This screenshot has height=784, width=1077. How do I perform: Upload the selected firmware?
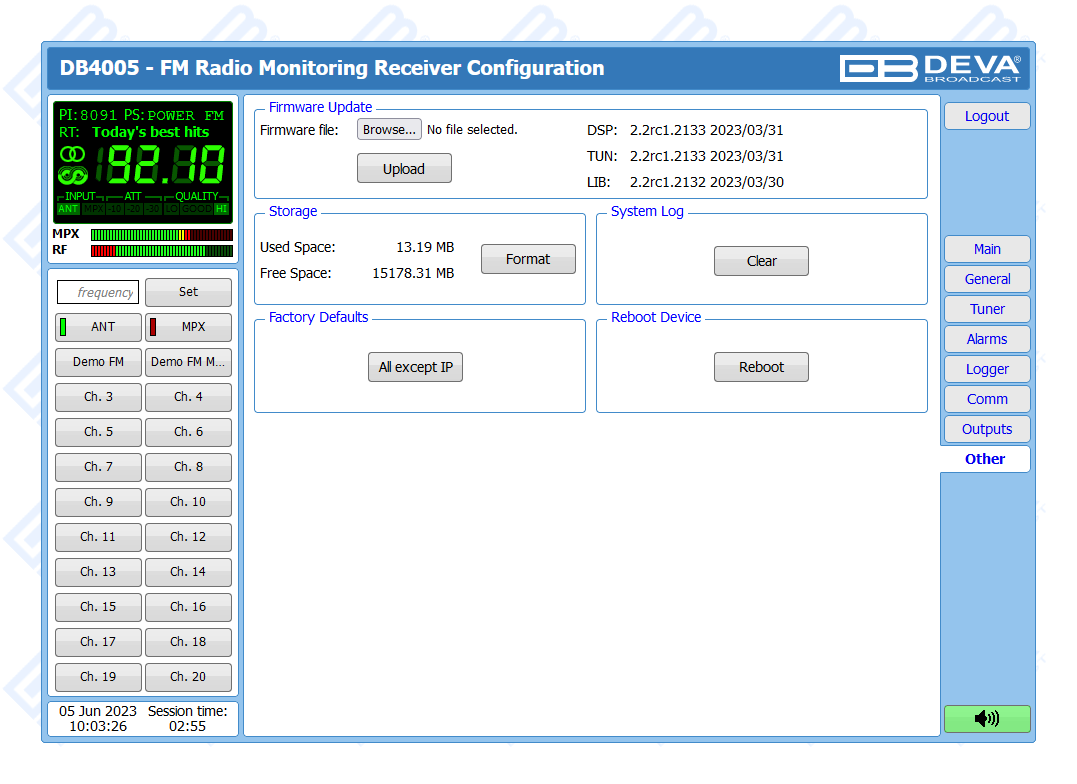click(404, 169)
